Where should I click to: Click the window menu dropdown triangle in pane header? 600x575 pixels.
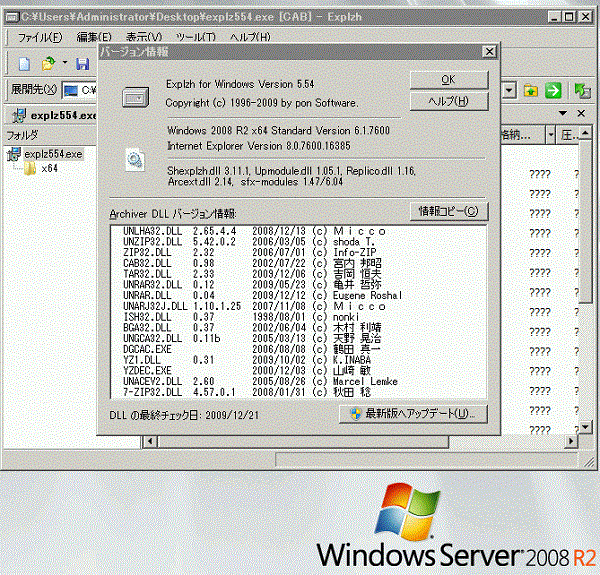click(x=562, y=113)
